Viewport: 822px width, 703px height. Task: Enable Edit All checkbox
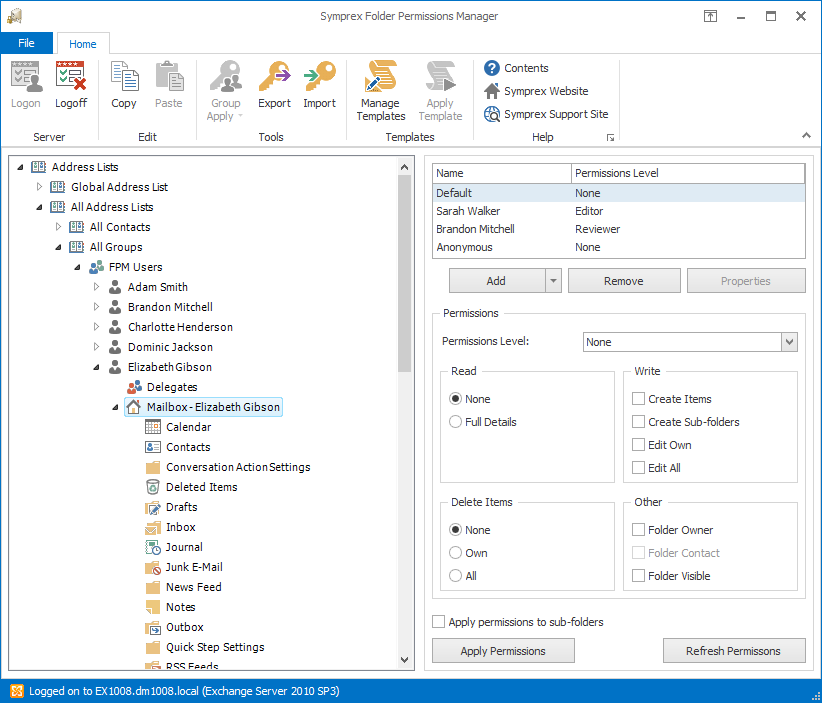point(638,468)
